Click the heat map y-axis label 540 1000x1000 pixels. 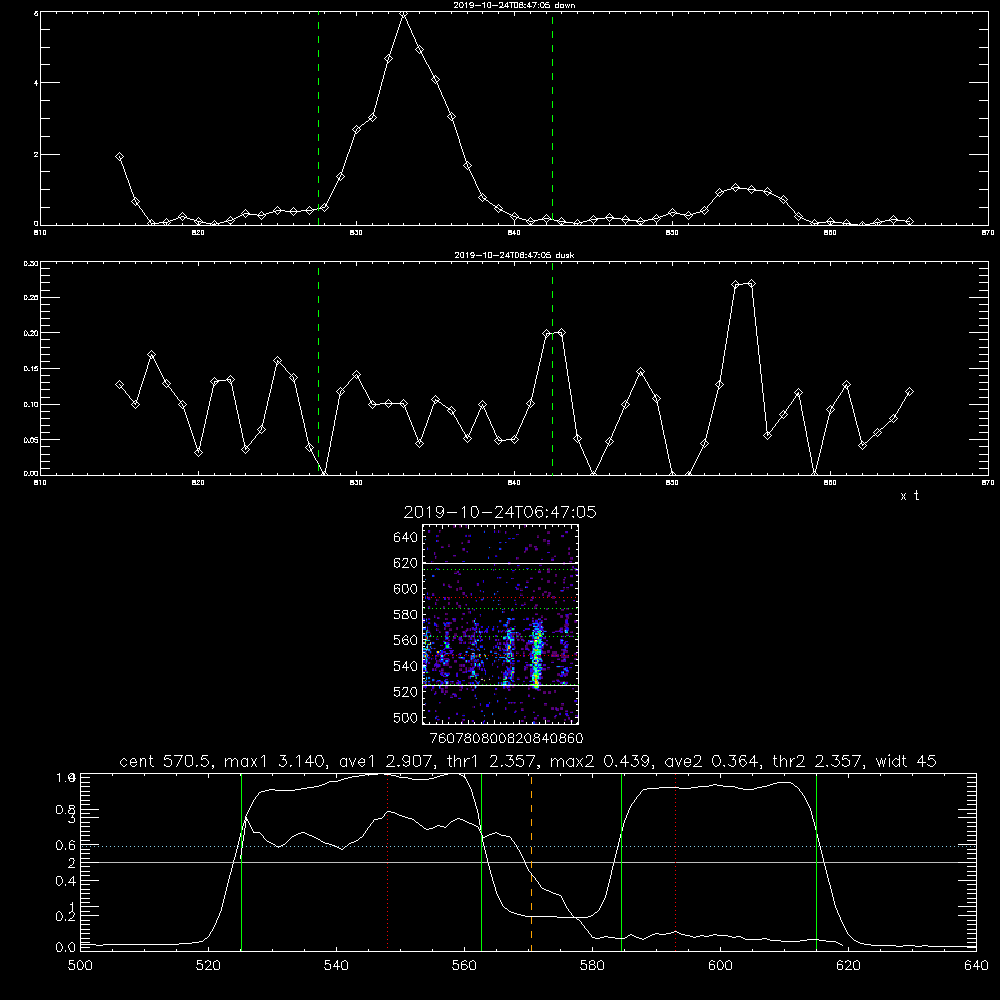tap(406, 666)
